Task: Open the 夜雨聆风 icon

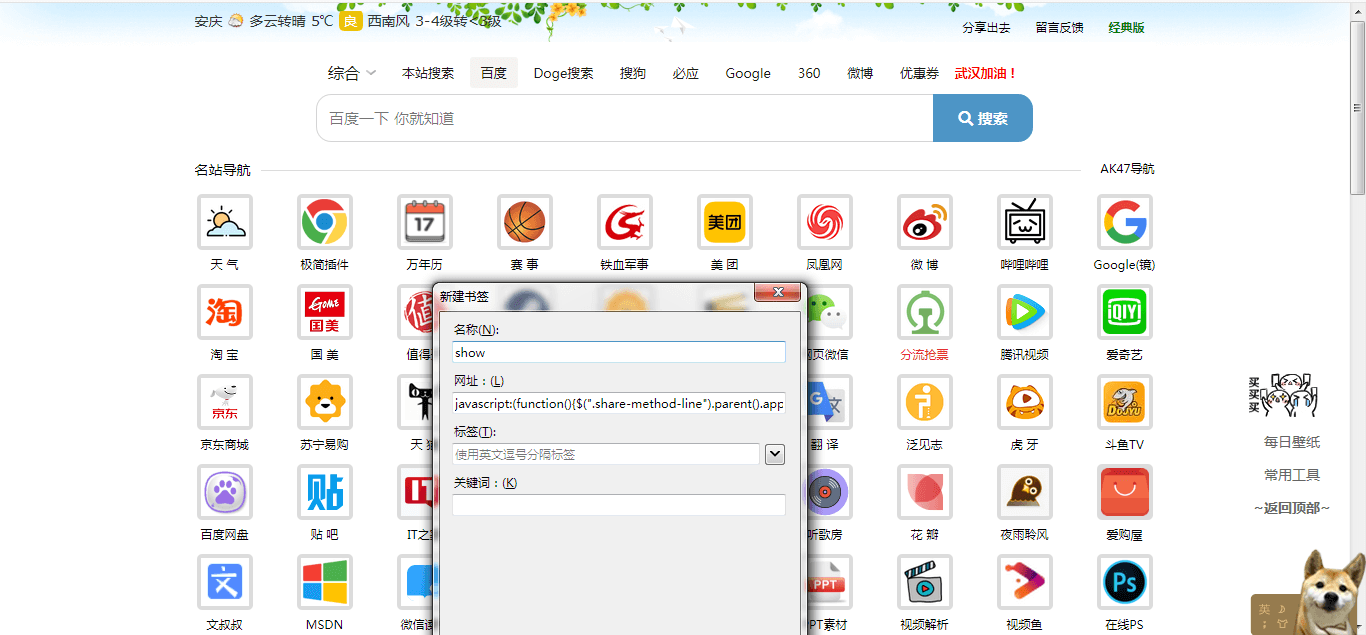Action: (1025, 492)
